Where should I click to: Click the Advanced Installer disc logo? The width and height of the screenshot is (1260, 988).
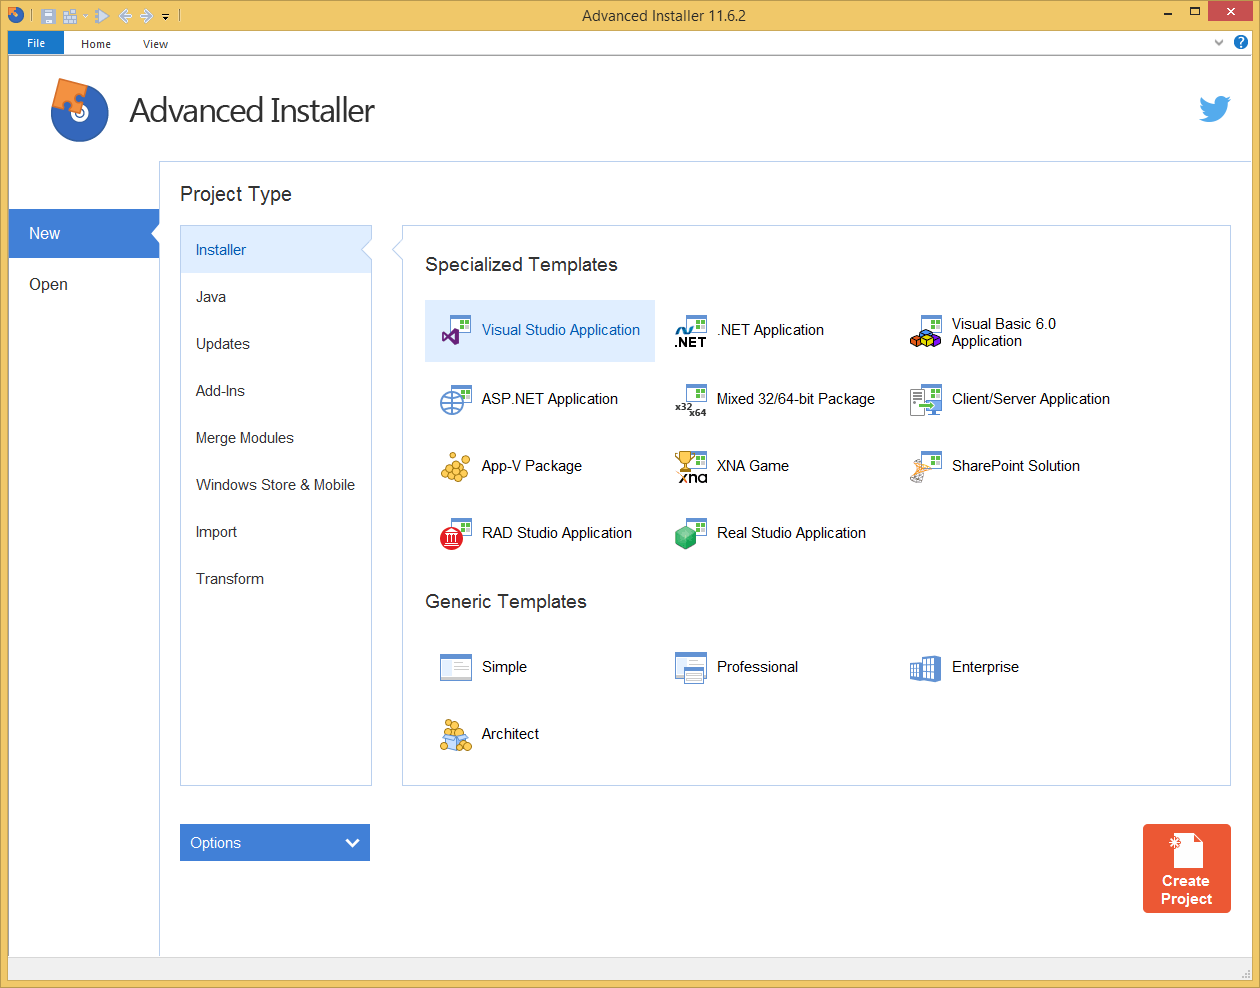(79, 110)
